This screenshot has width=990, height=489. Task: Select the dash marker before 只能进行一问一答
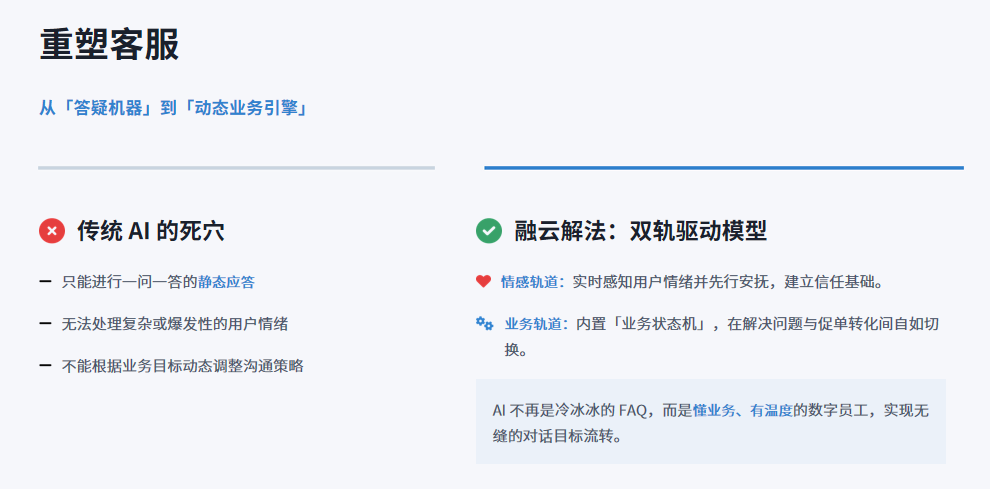45,282
